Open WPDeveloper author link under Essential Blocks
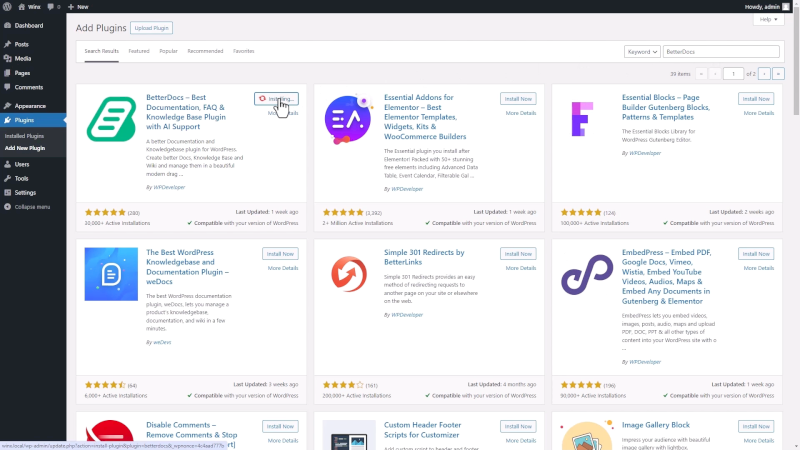Image resolution: width=800 pixels, height=450 pixels. (645, 153)
